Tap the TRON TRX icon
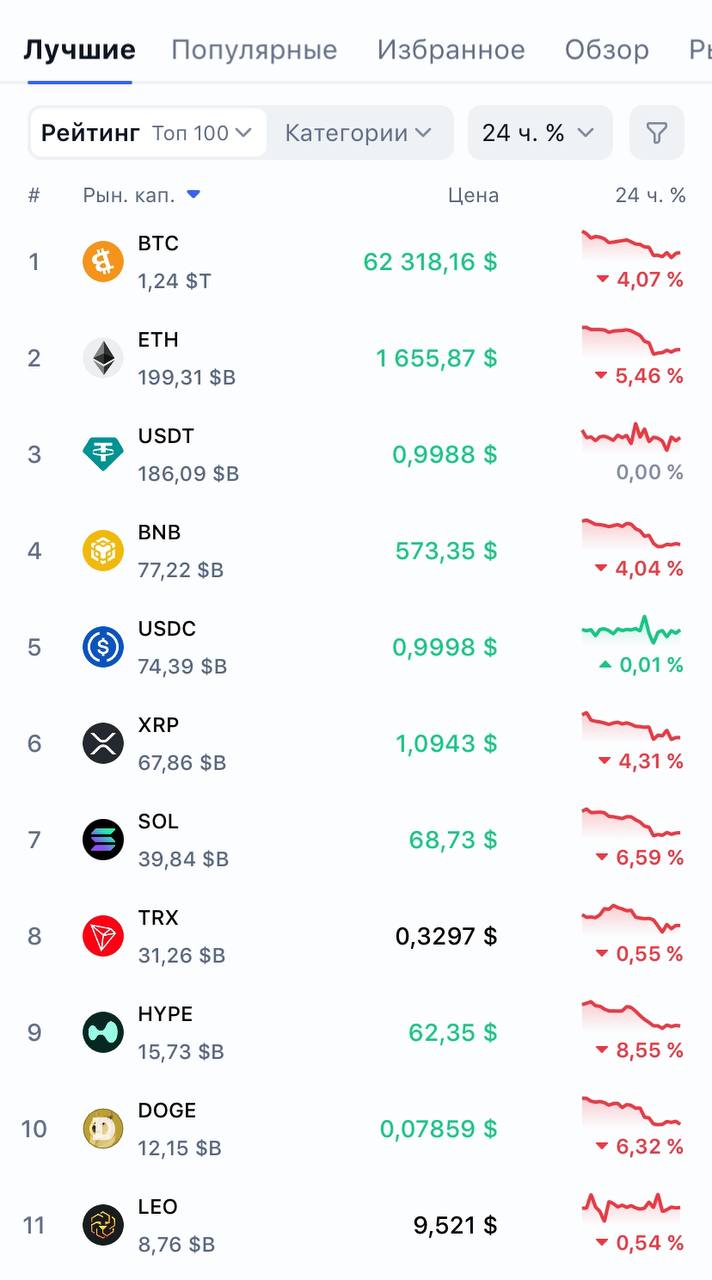This screenshot has height=1280, width=712. tap(103, 936)
